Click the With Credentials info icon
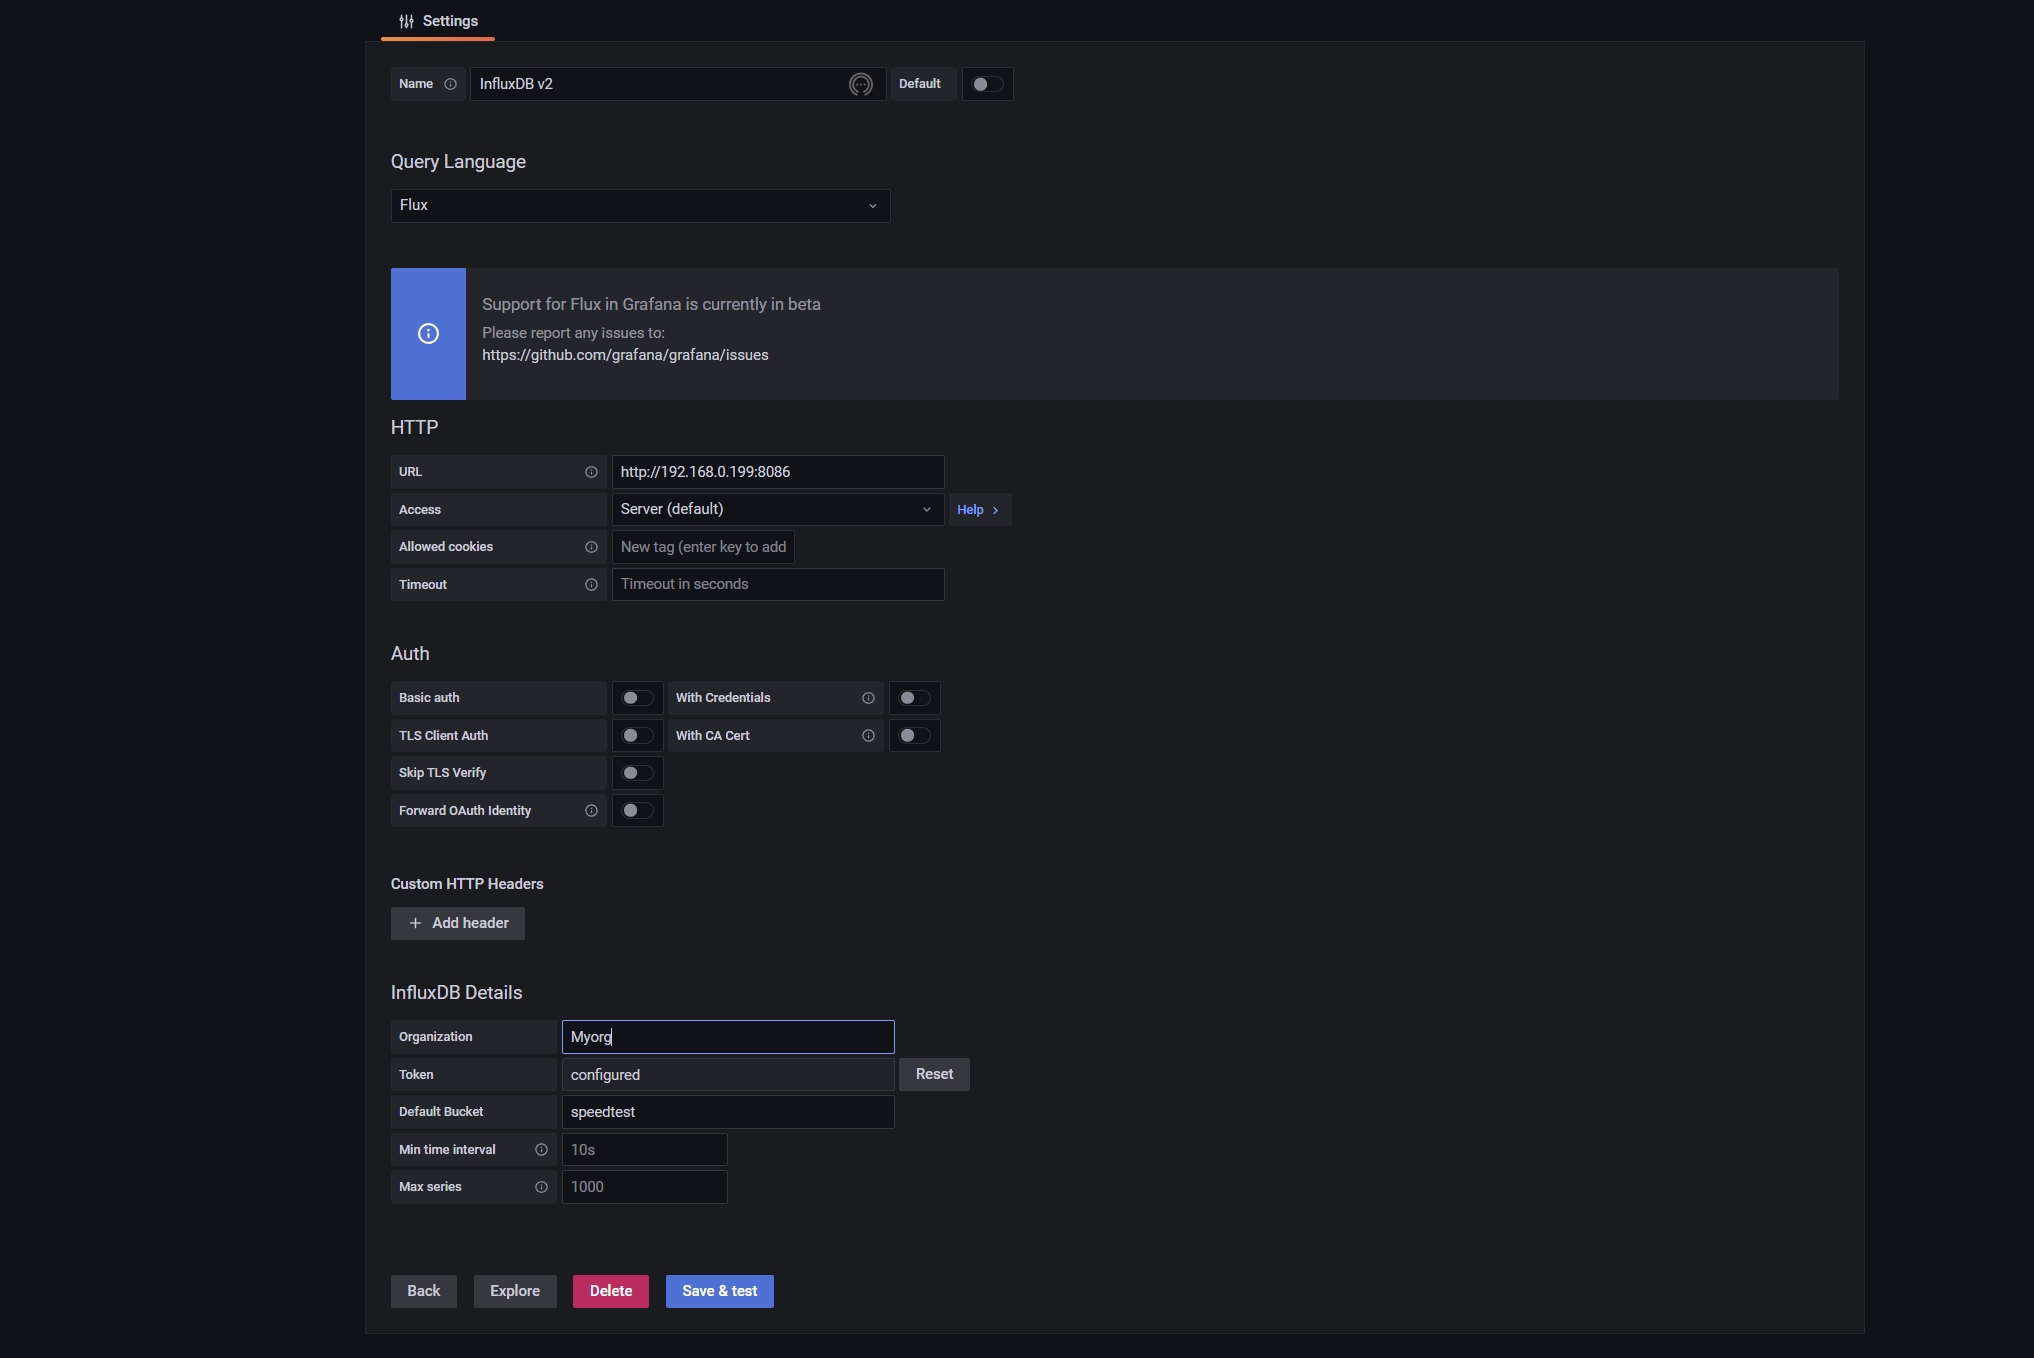2034x1358 pixels. click(x=868, y=698)
